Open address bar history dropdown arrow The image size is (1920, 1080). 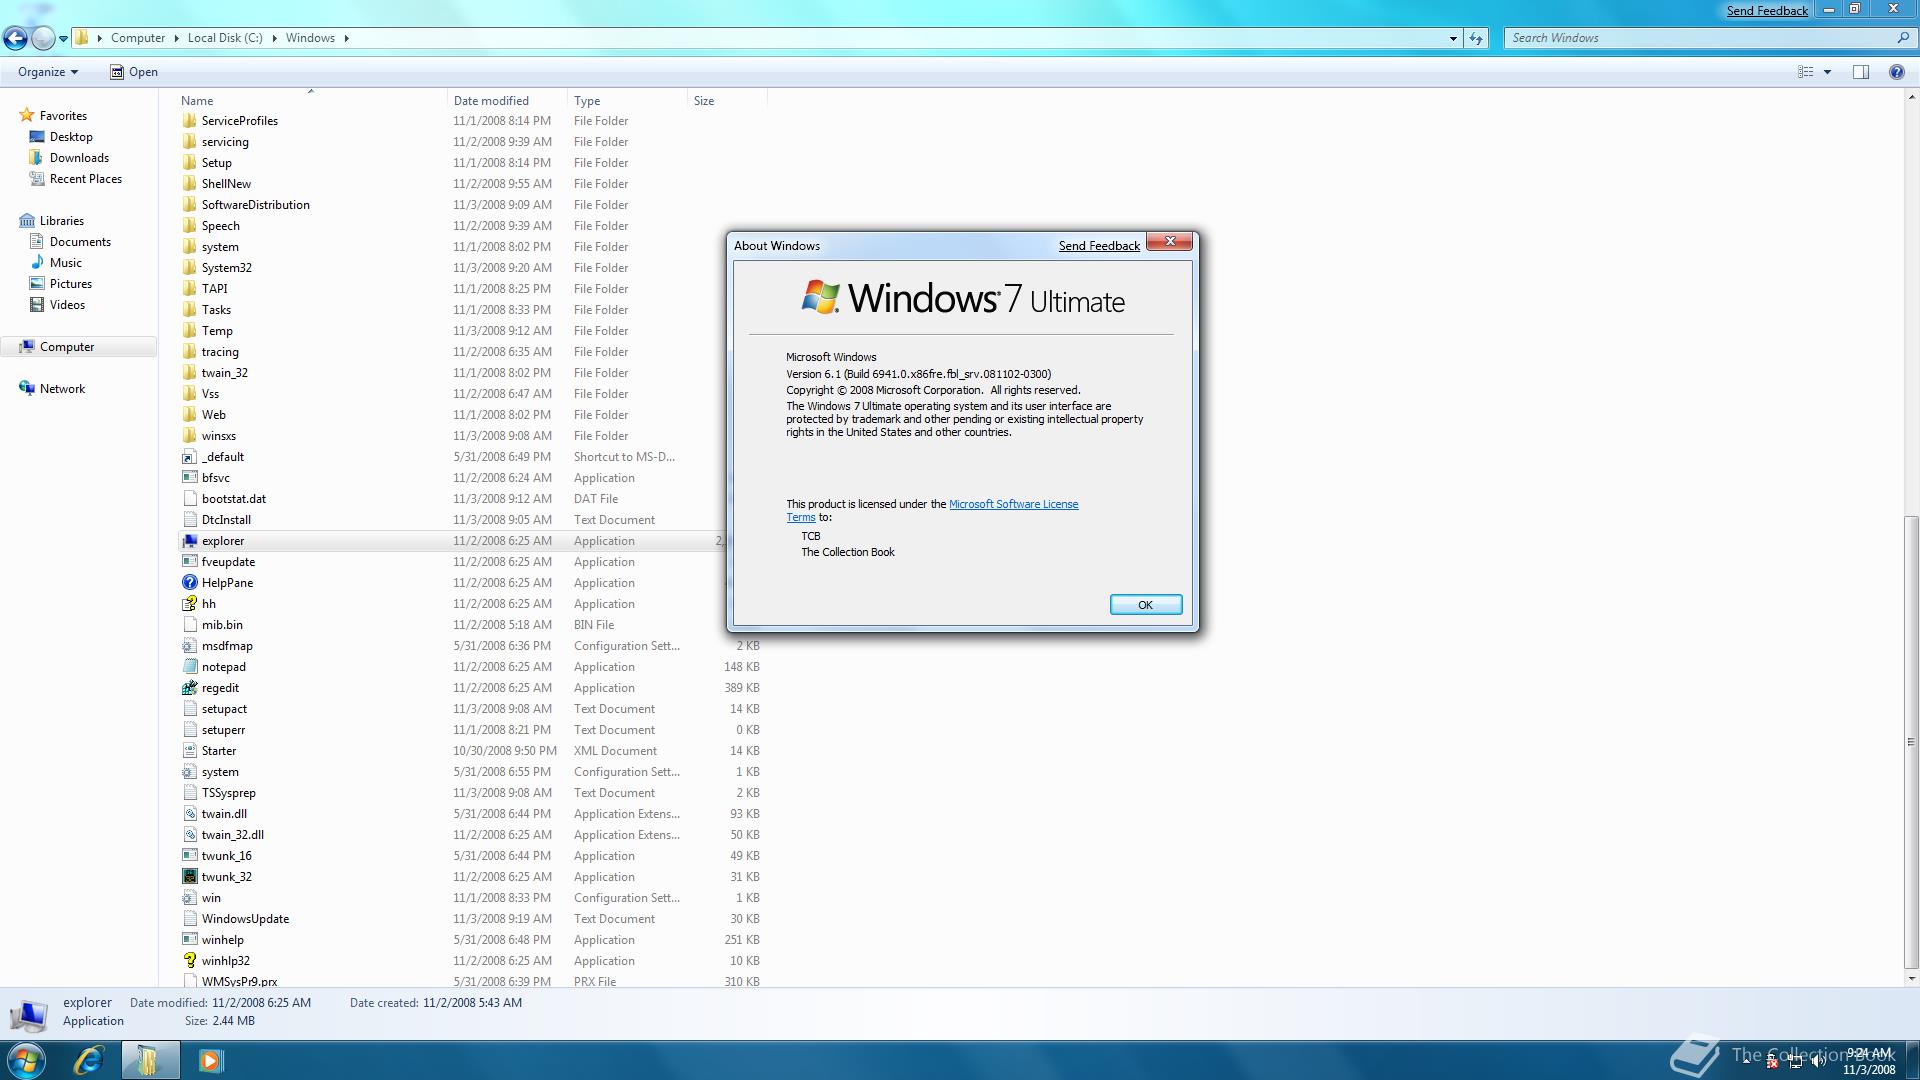pyautogui.click(x=1453, y=38)
